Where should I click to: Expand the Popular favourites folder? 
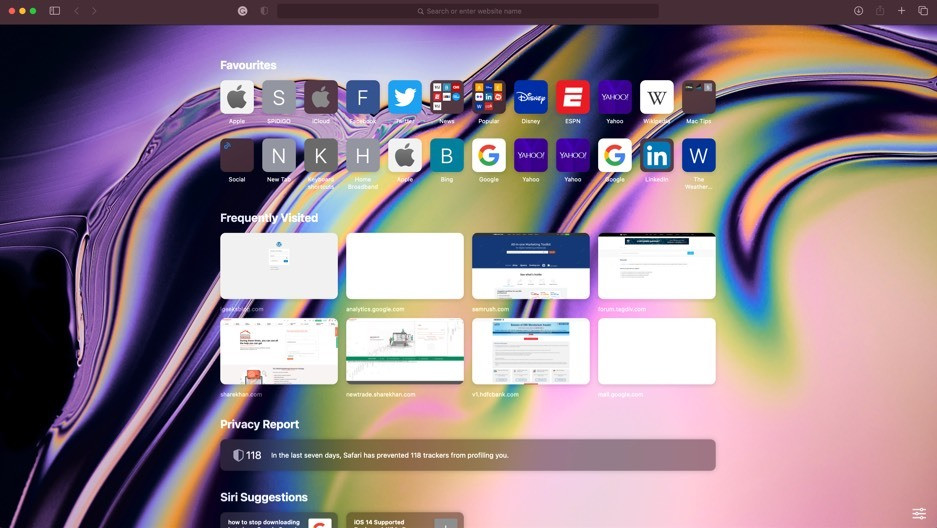coord(489,97)
